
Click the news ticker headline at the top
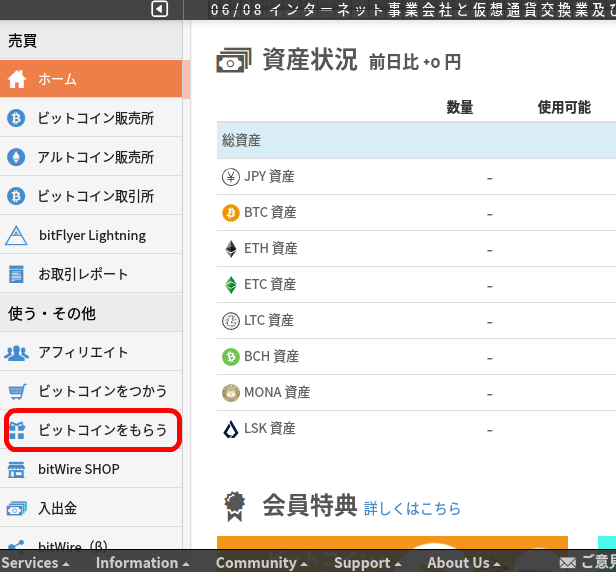[x=413, y=10]
